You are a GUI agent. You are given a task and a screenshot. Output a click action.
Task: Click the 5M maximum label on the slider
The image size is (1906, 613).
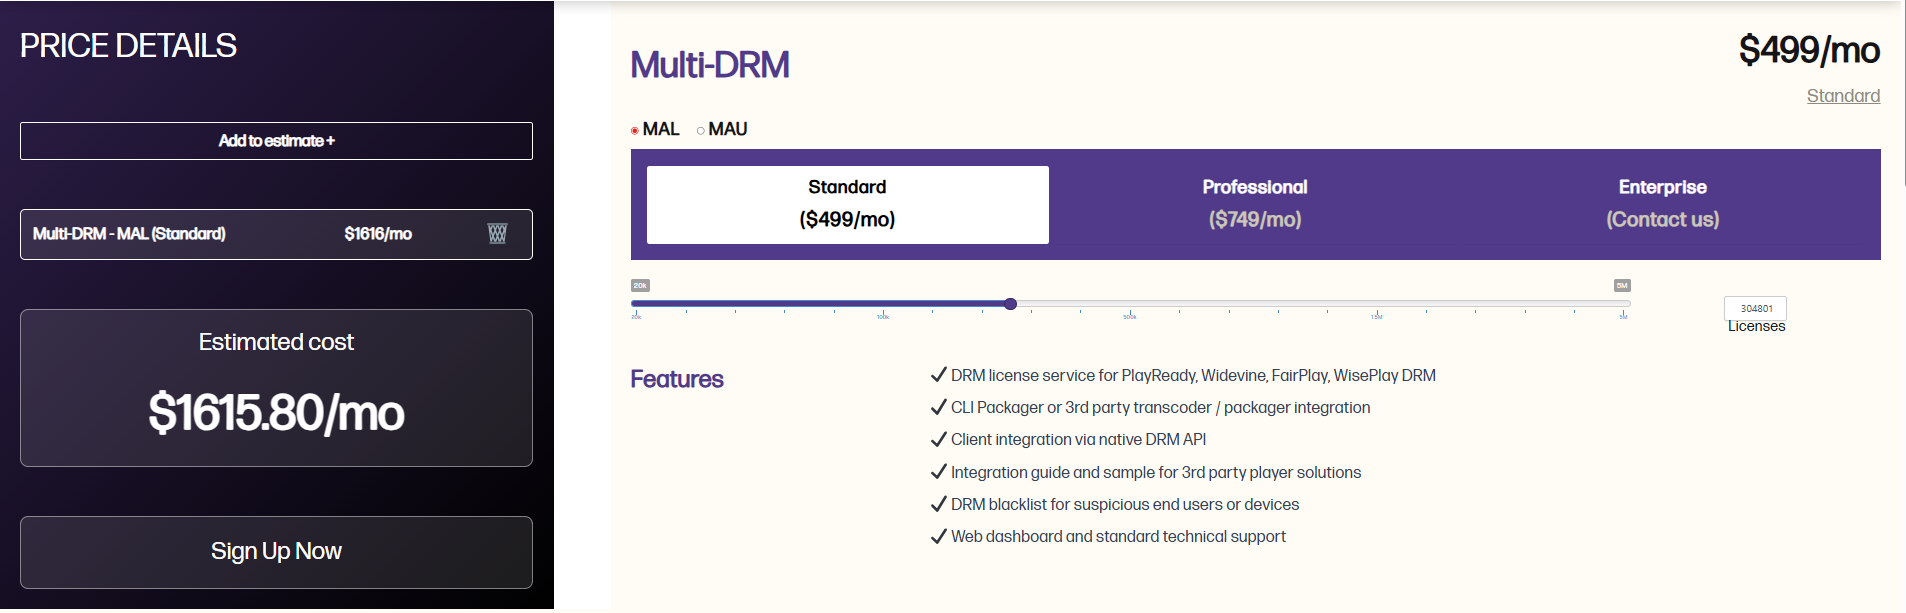(x=1622, y=285)
